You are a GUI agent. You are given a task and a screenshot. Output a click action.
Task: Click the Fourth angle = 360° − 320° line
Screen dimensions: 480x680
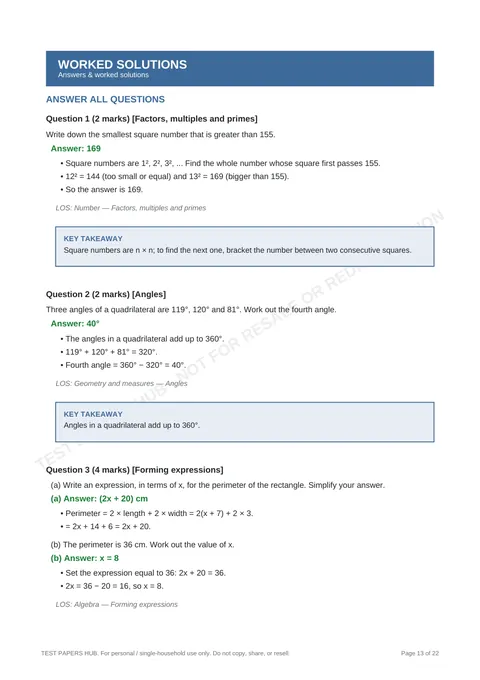pyautogui.click(x=123, y=365)
